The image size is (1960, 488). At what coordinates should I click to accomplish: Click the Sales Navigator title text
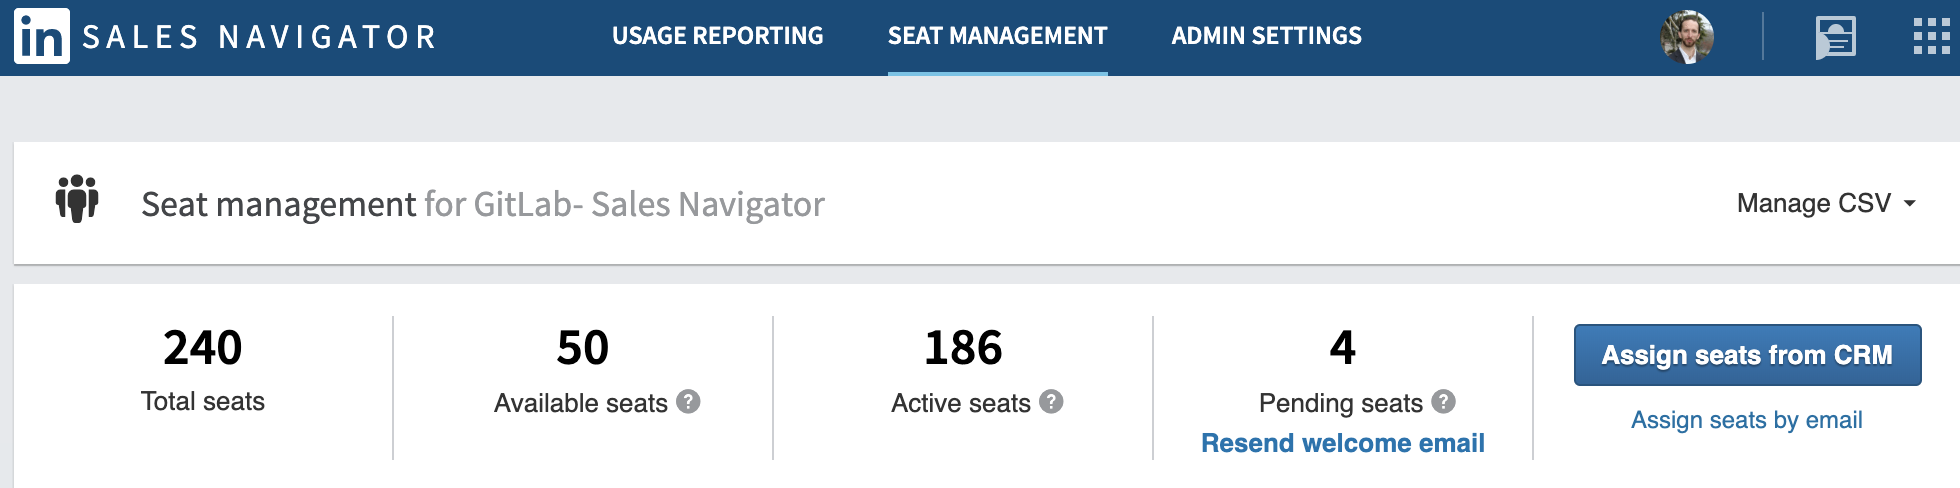pyautogui.click(x=259, y=37)
